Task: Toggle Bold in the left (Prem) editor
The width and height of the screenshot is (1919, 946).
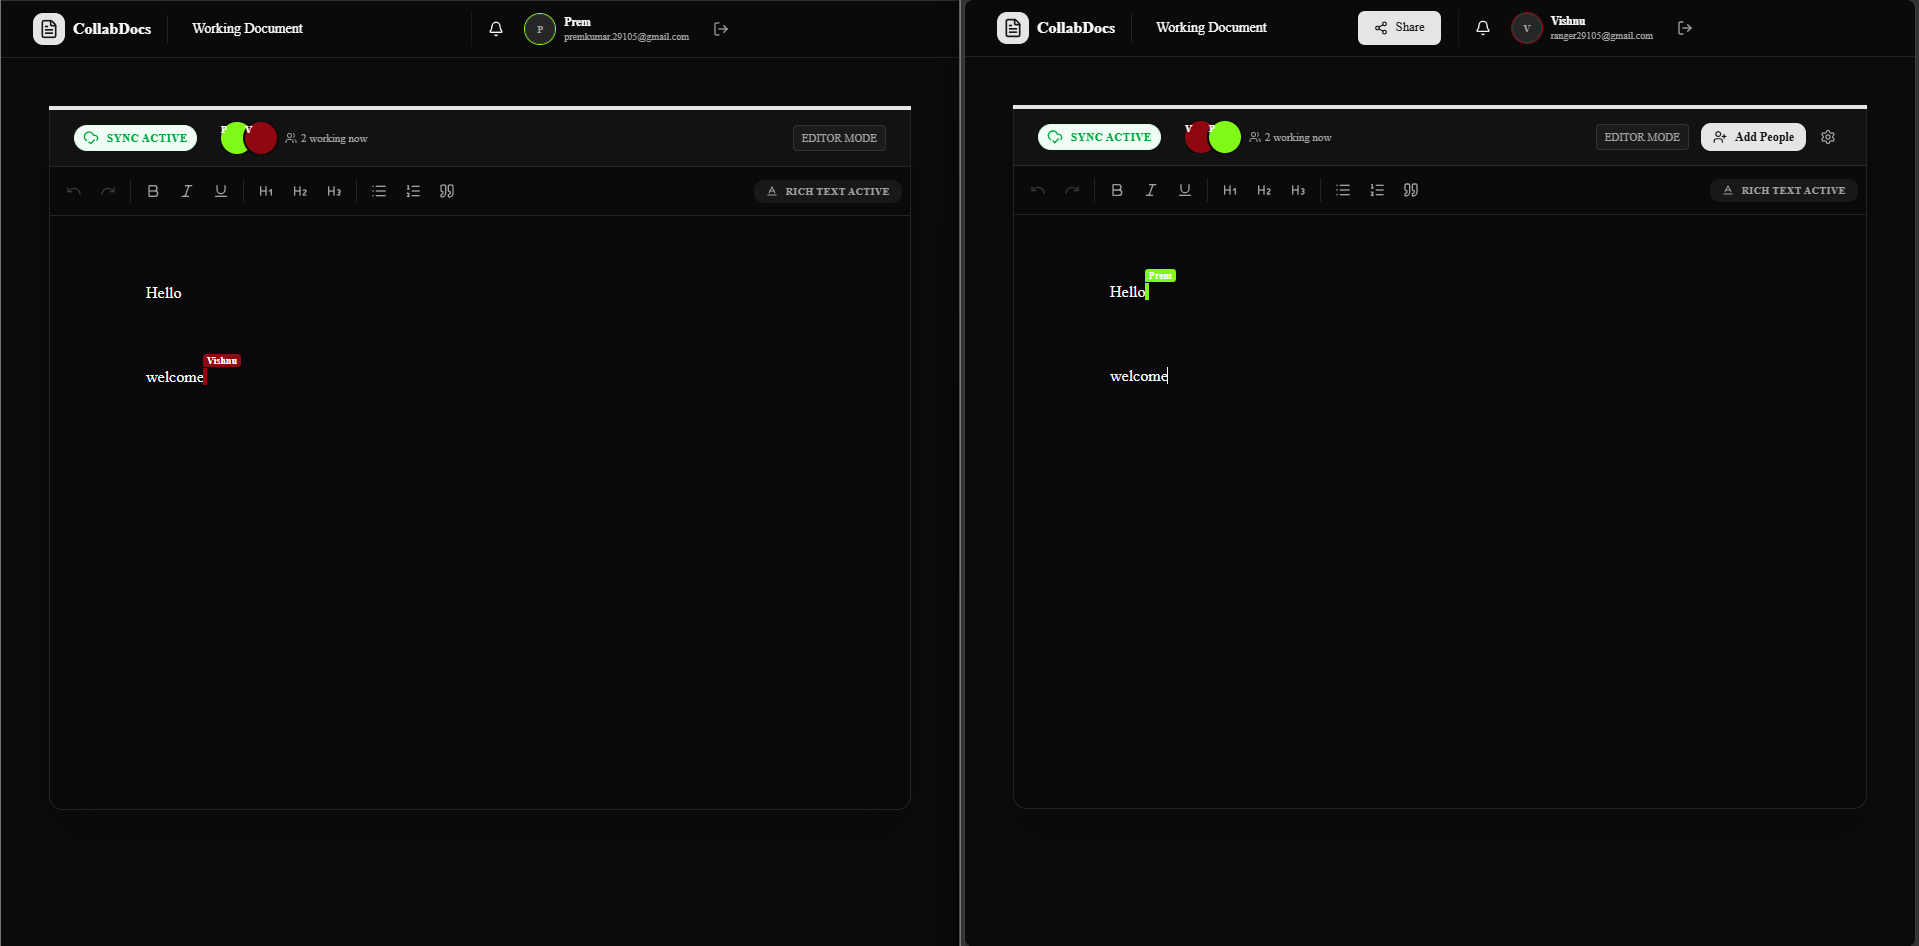Action: point(153,191)
